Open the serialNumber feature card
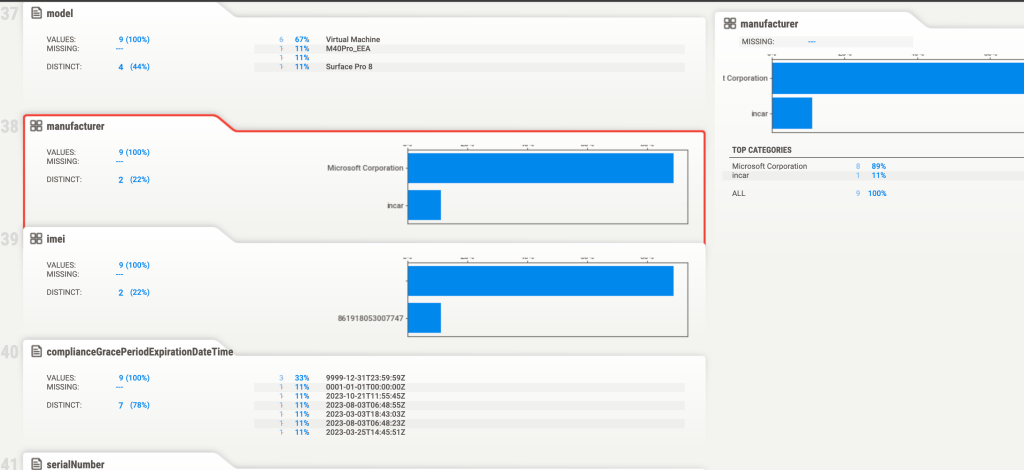 pos(75,464)
